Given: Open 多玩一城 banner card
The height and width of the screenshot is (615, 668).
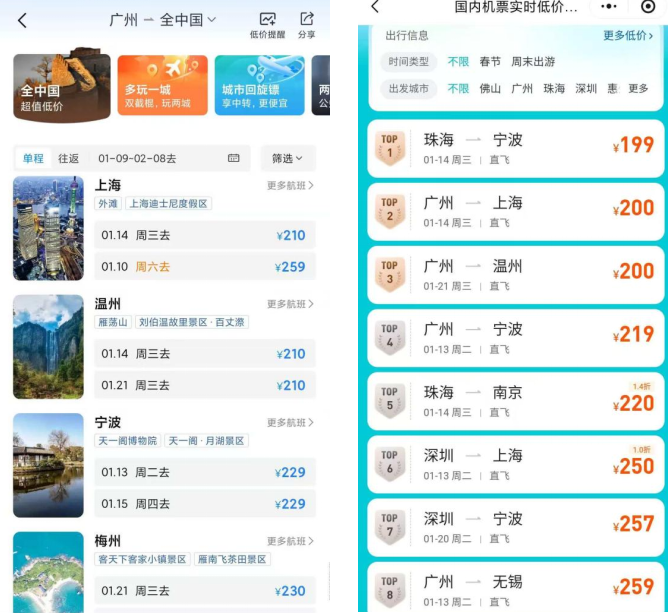Looking at the screenshot, I should (x=162, y=85).
